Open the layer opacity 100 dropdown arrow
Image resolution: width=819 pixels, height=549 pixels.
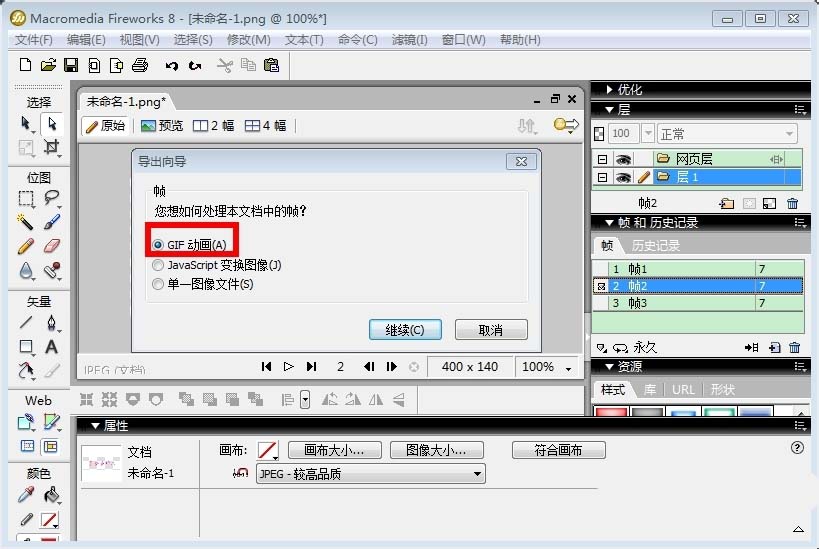pos(648,133)
